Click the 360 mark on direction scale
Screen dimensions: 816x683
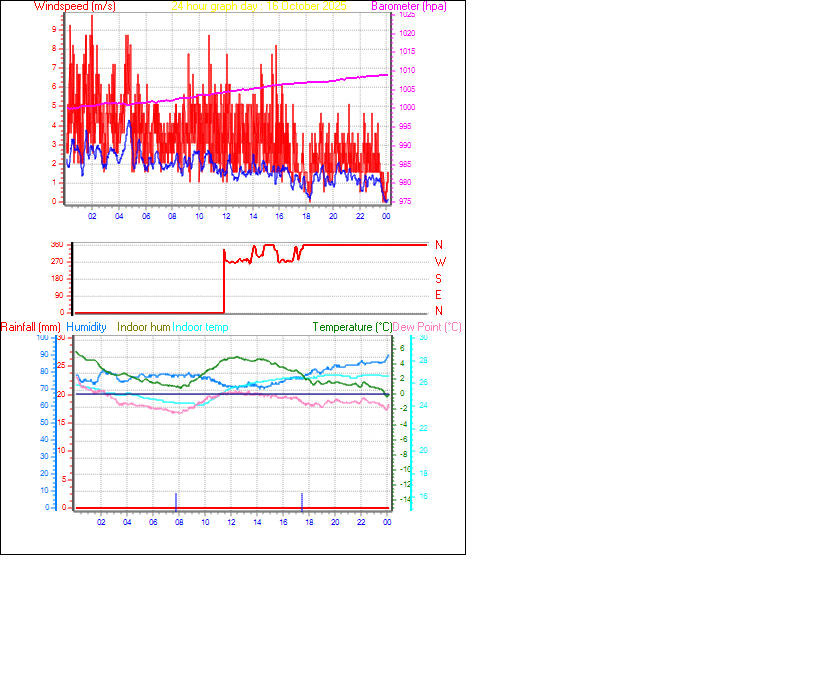[59, 243]
